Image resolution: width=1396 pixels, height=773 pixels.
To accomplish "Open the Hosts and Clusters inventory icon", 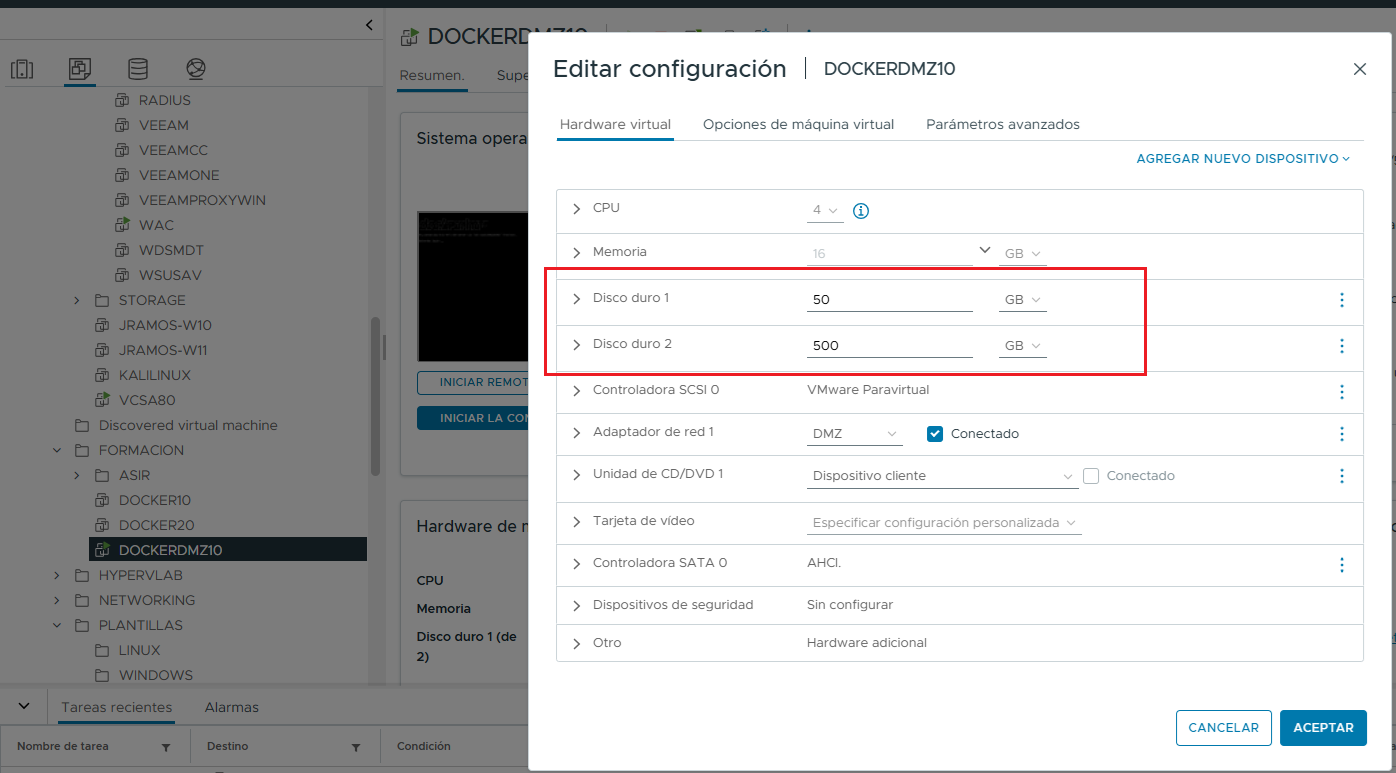I will click(22, 69).
